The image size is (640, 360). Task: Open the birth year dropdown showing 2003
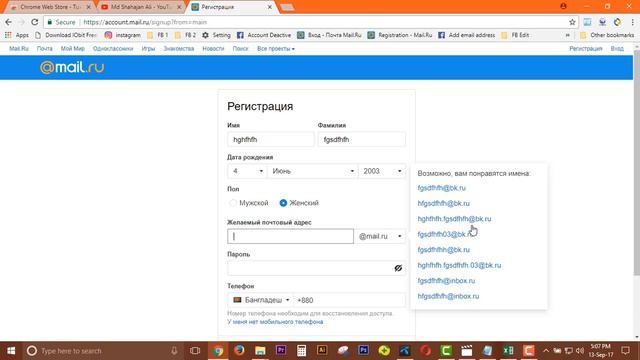382,171
